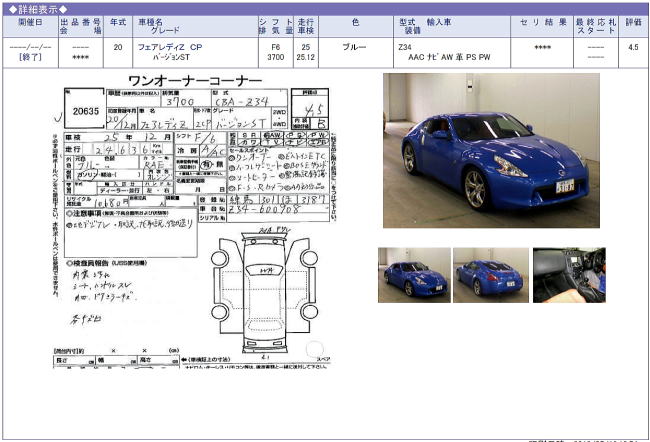
Task: Click the 評価 column header
Action: (633, 26)
